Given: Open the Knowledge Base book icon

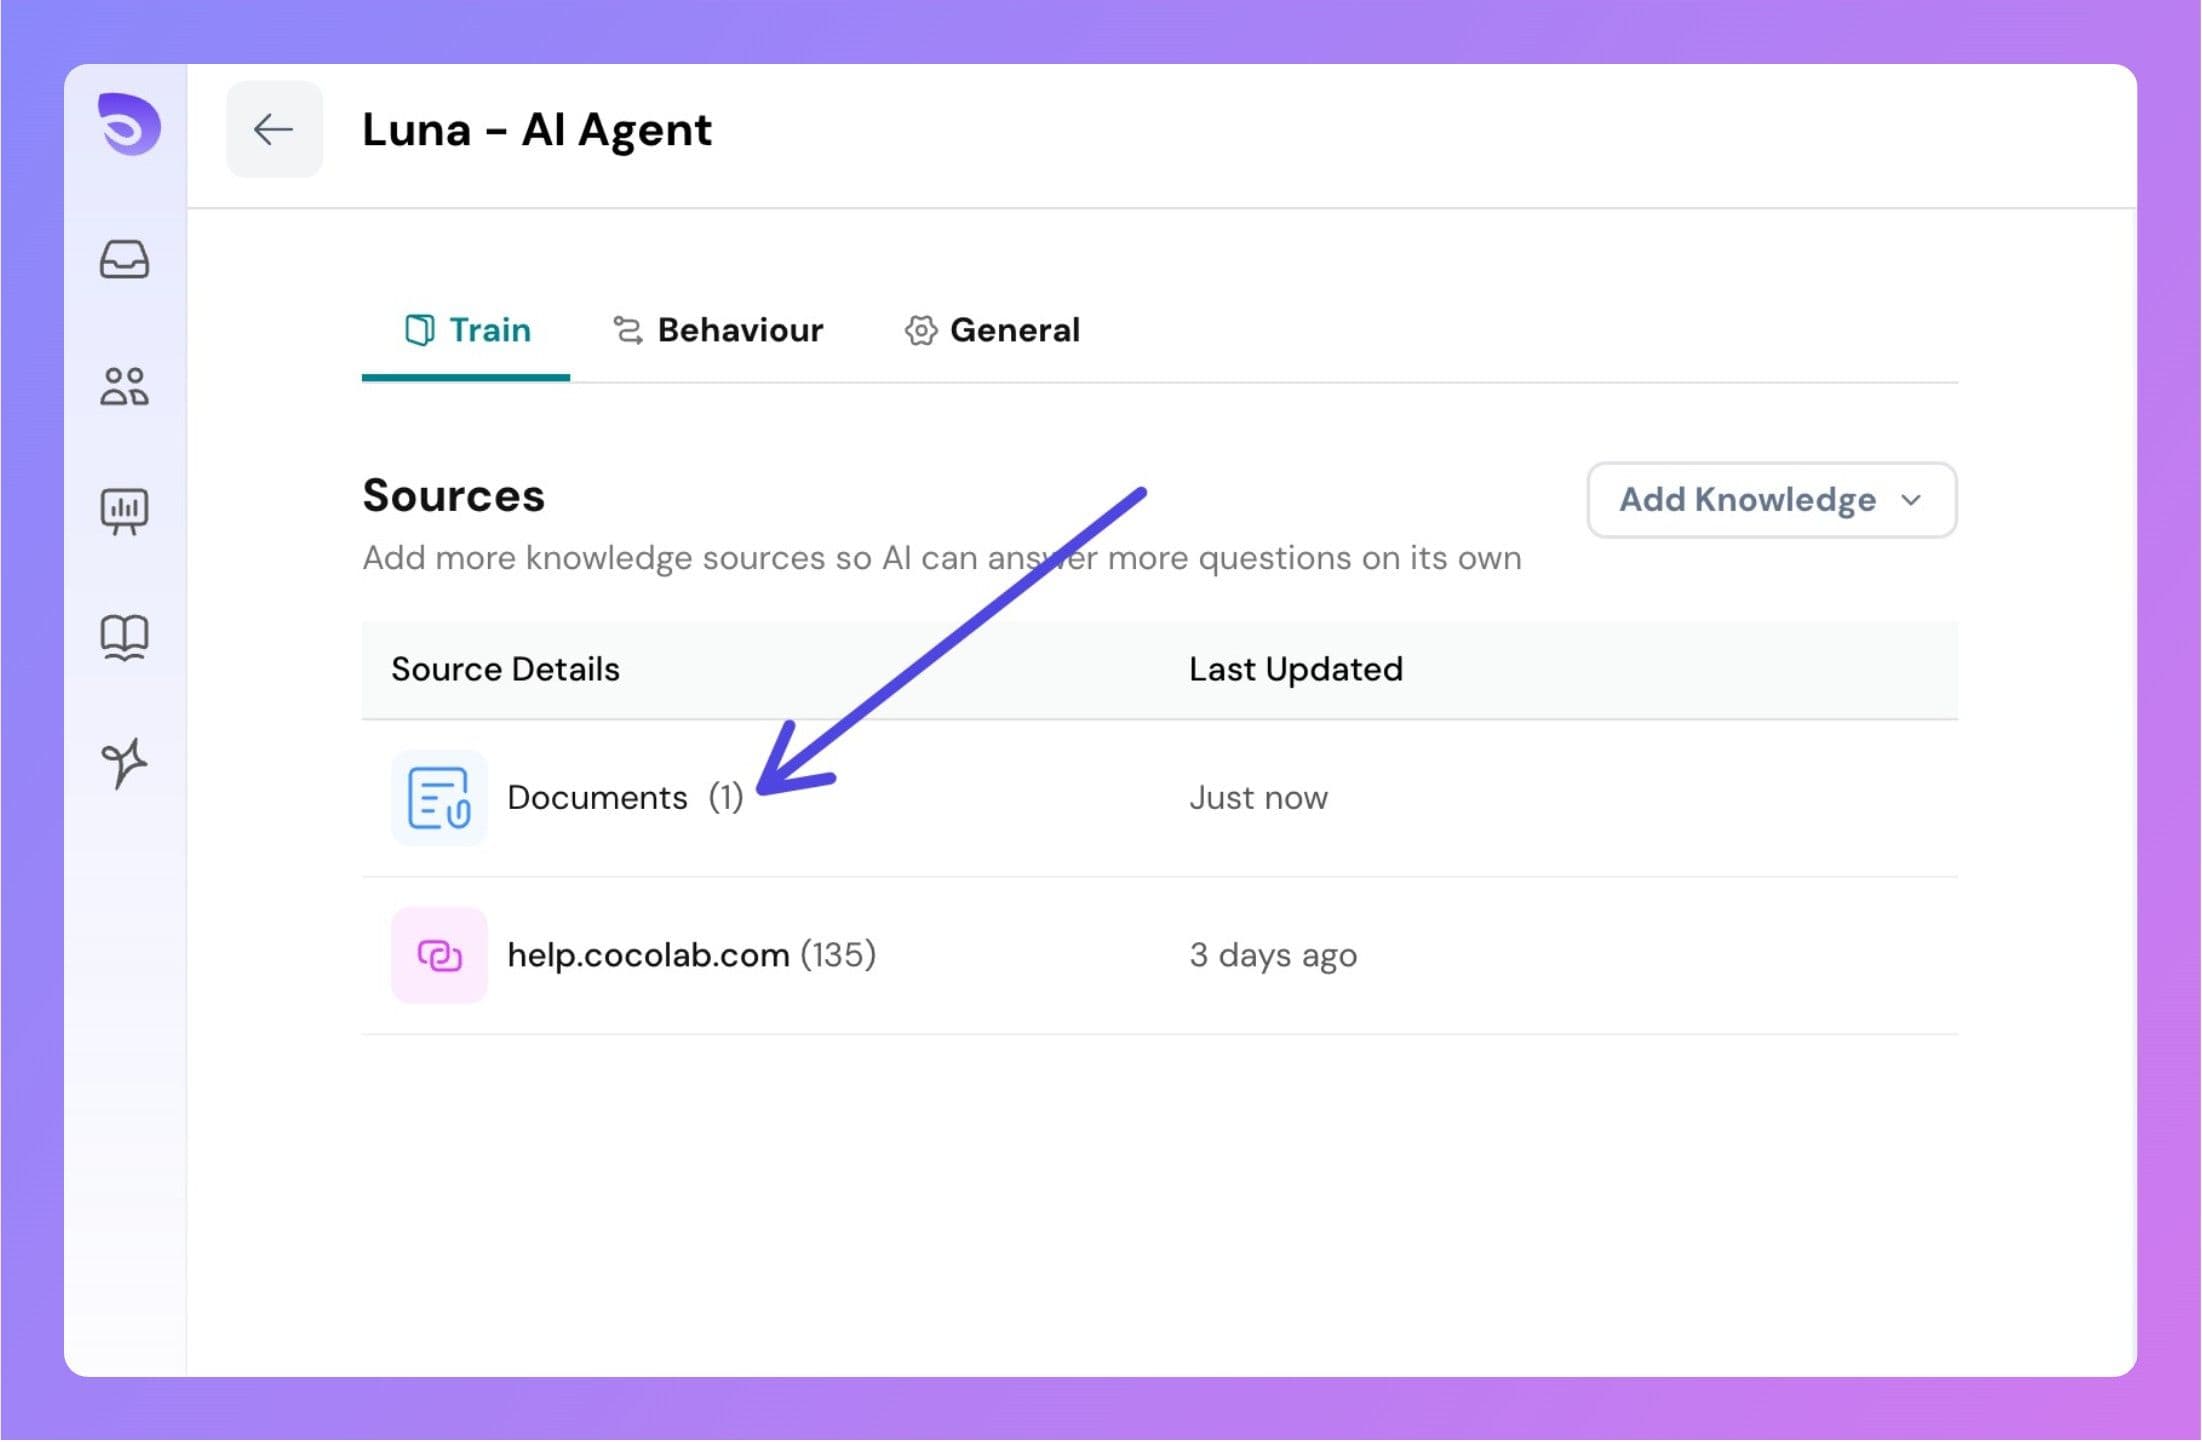Looking at the screenshot, I should pyautogui.click(x=127, y=637).
